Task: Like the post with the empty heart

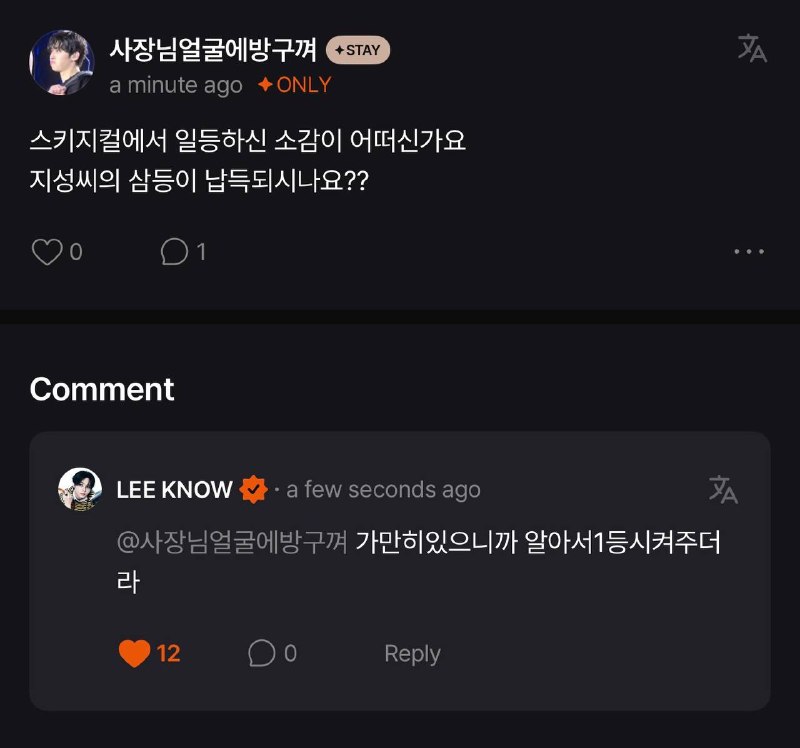Action: pyautogui.click(x=47, y=252)
